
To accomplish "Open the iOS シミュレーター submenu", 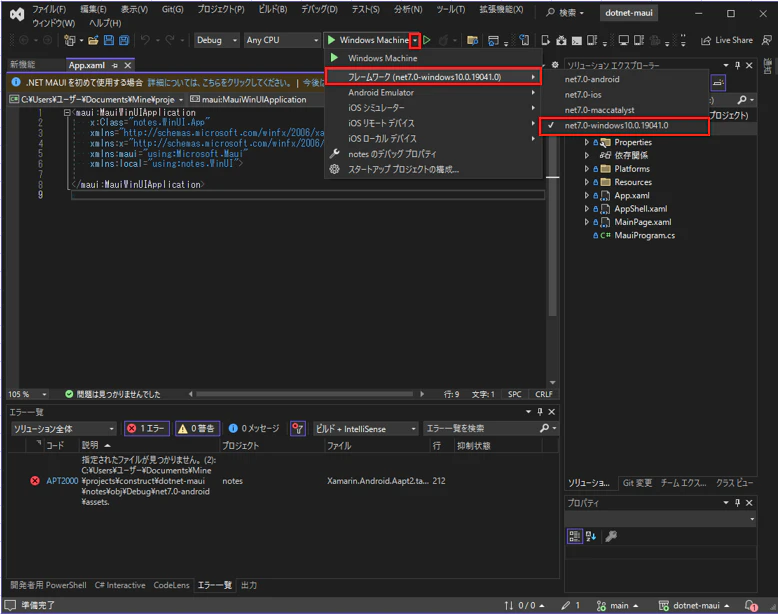I will point(433,108).
